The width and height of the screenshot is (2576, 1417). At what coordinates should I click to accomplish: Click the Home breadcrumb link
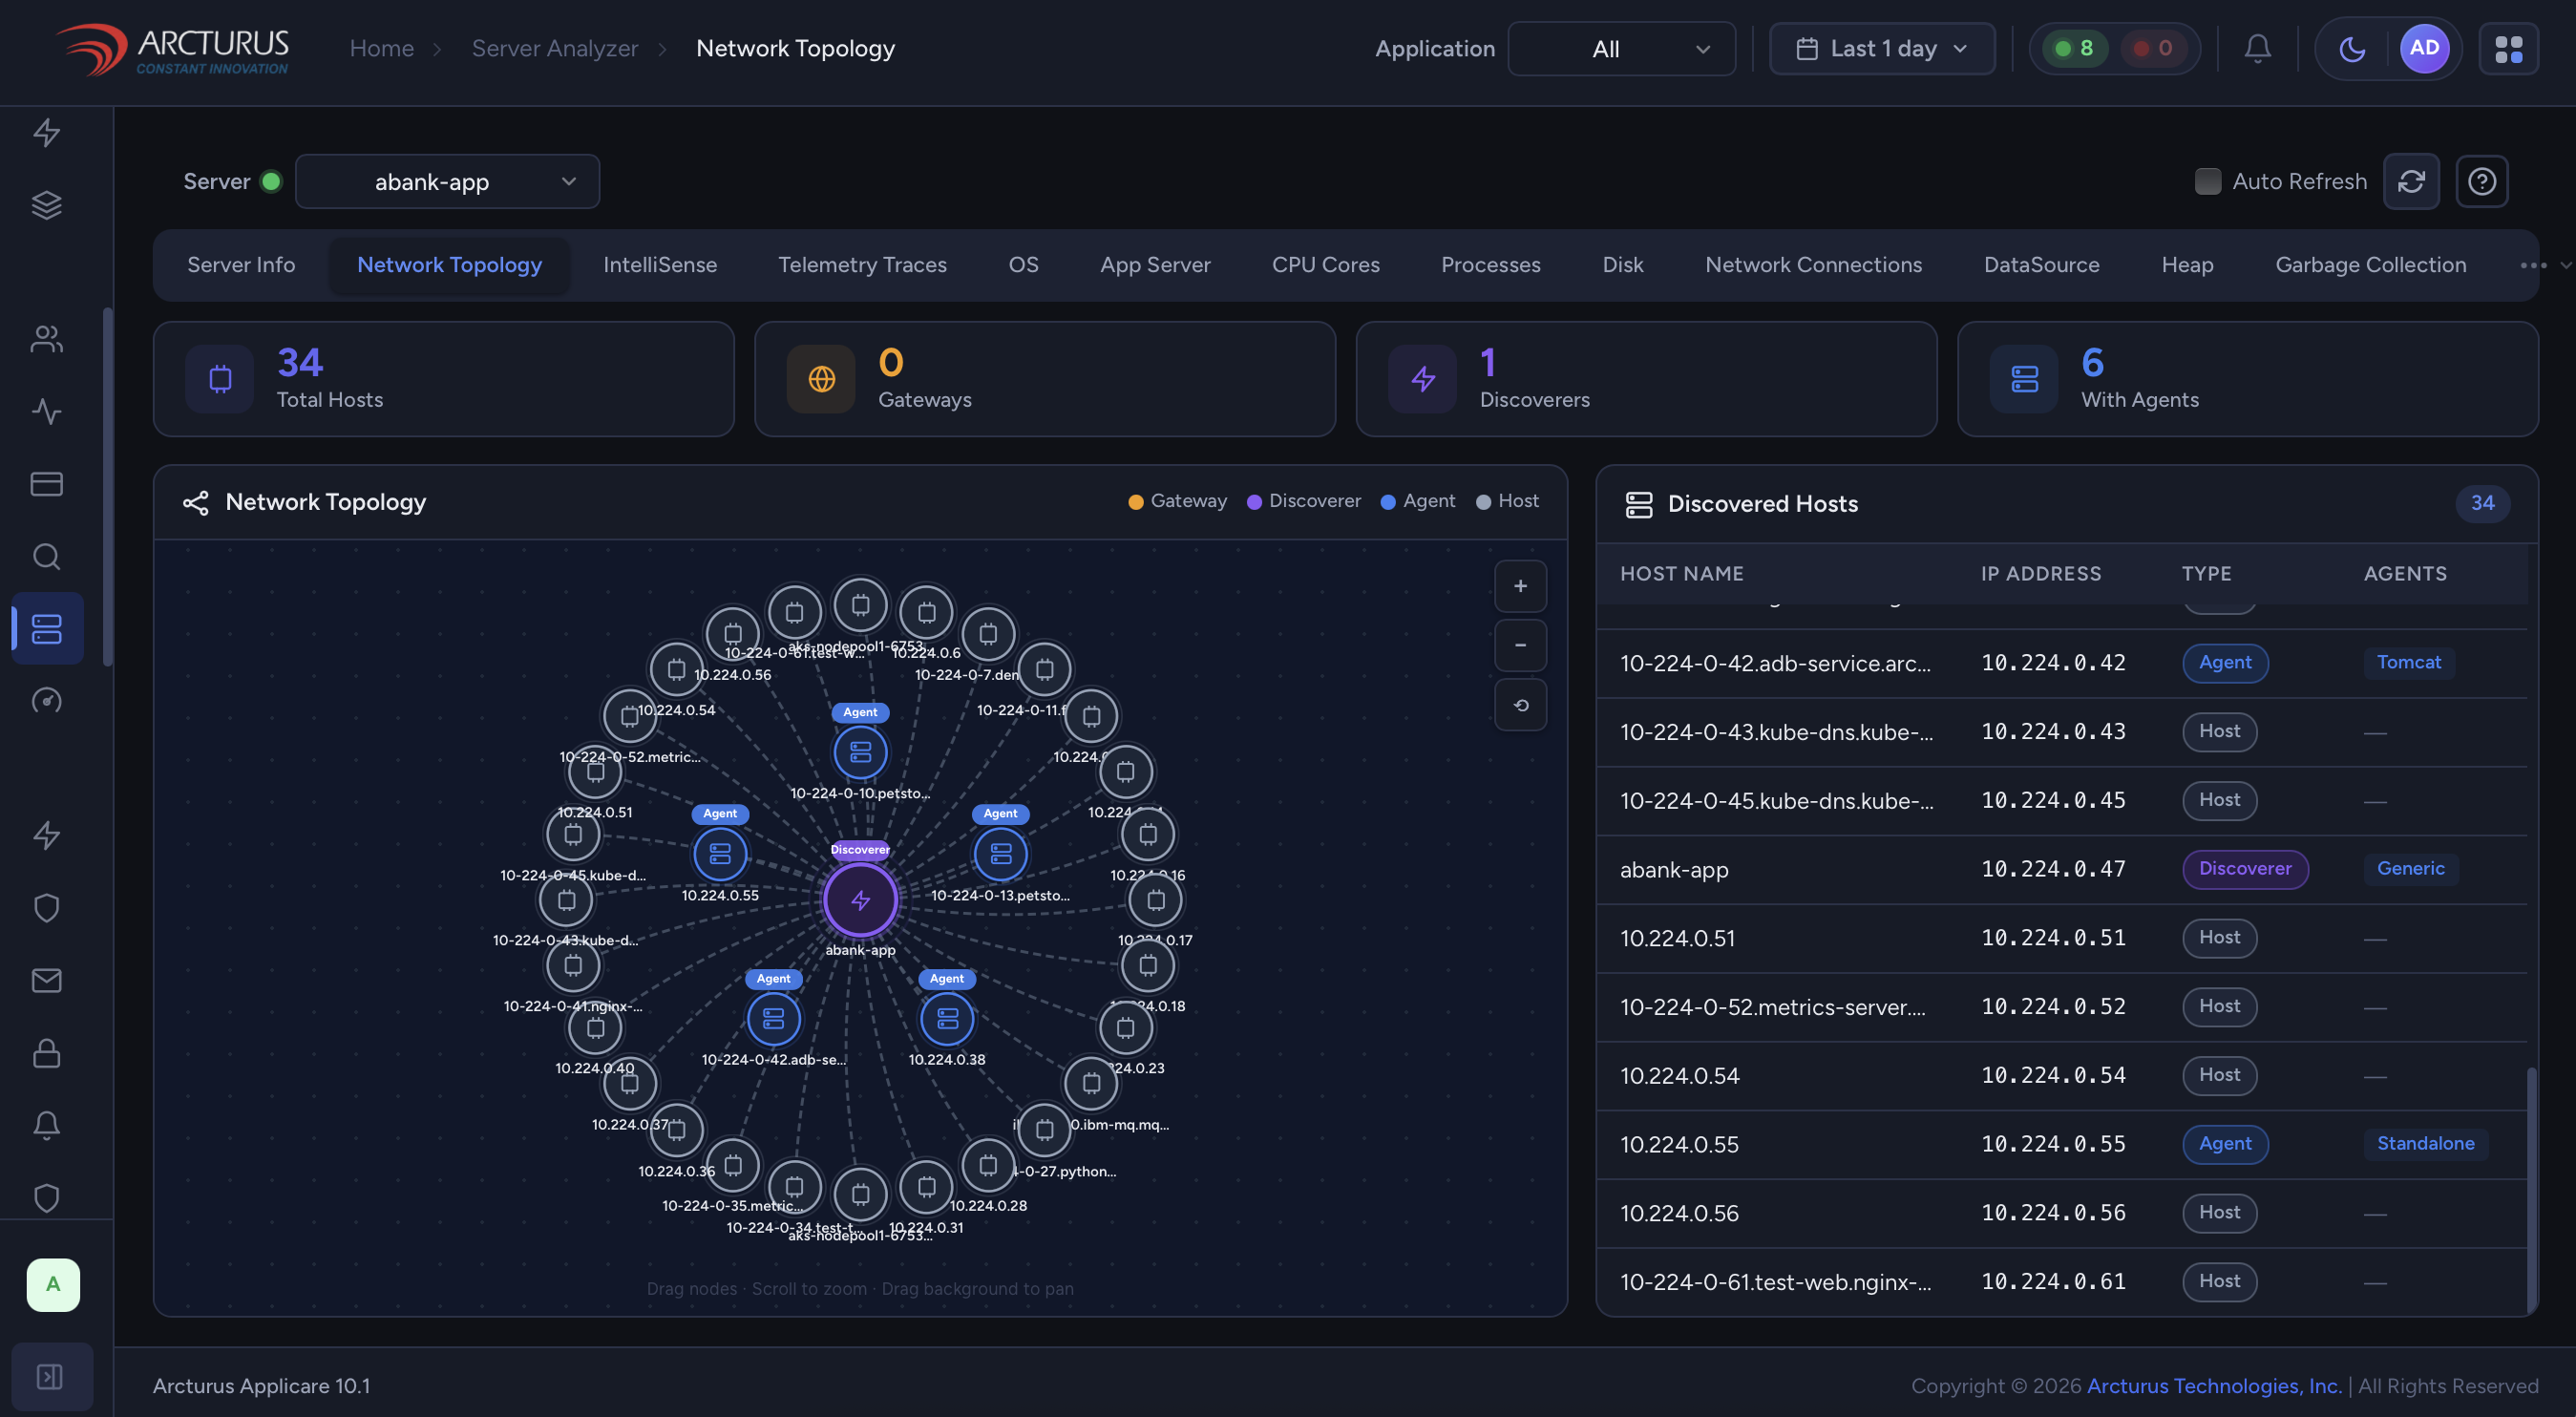381,48
